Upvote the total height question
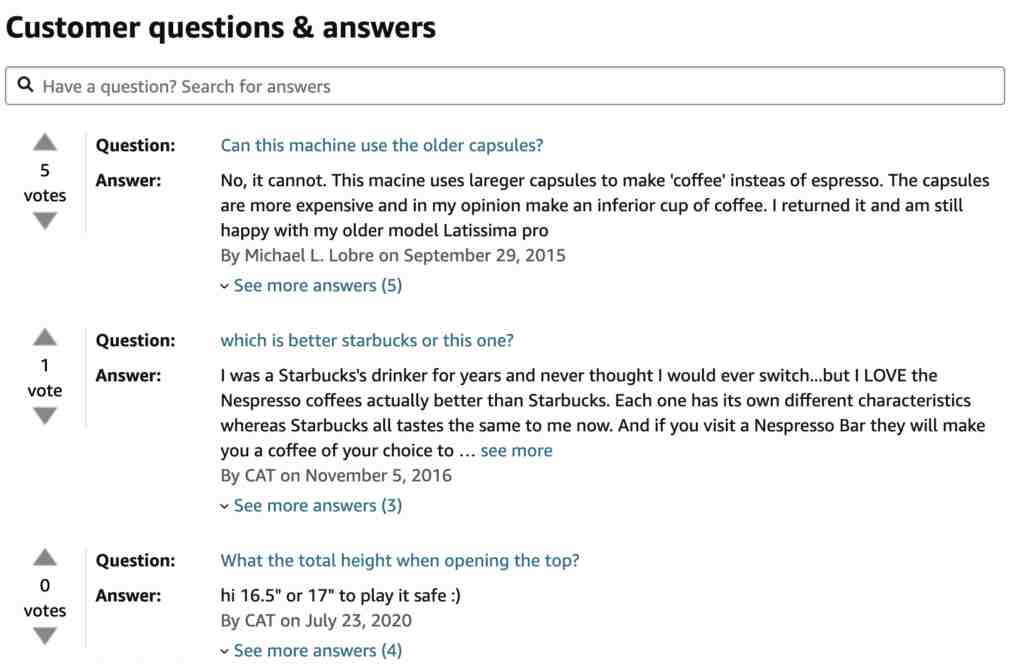Image resolution: width=1024 pixels, height=664 pixels. 45,557
